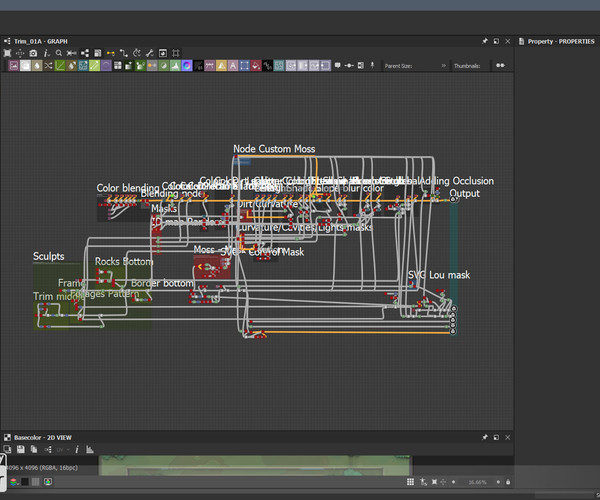Add the Blur droplet node icon
Viewport: 600px width, 500px height.
pyautogui.click(x=37, y=66)
